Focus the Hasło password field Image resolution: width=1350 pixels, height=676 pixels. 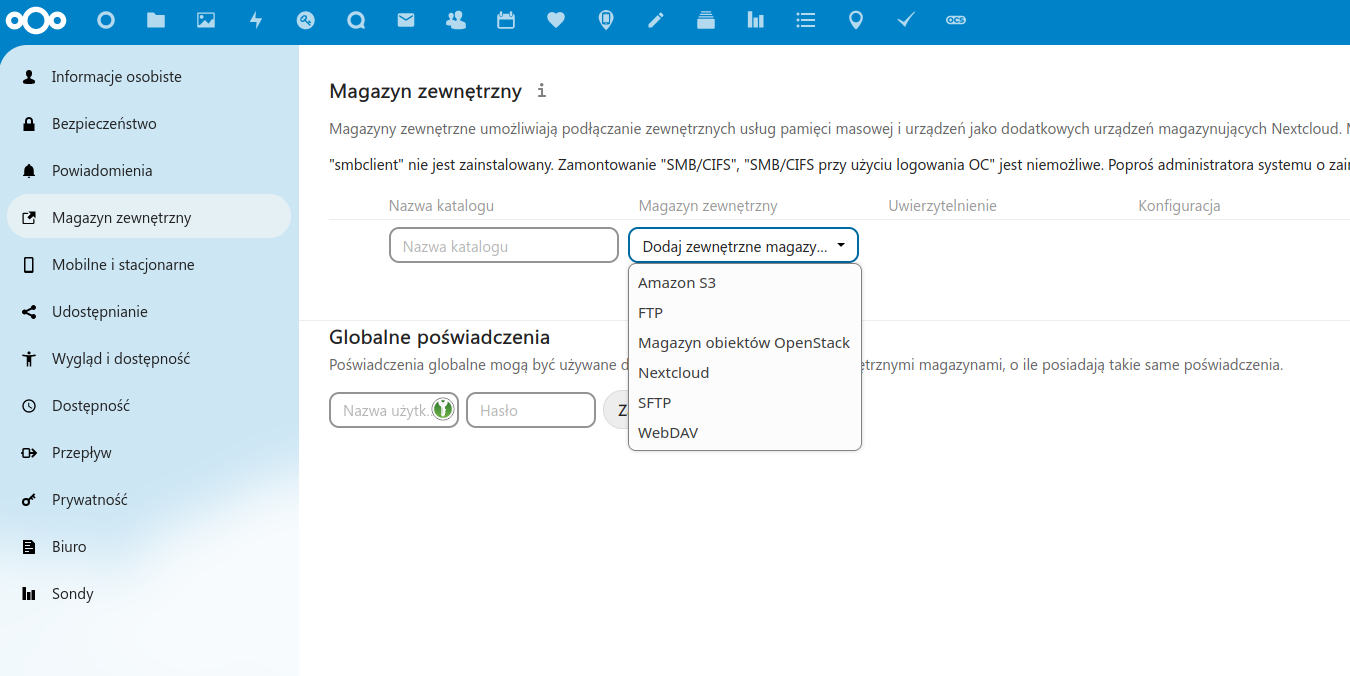(530, 410)
